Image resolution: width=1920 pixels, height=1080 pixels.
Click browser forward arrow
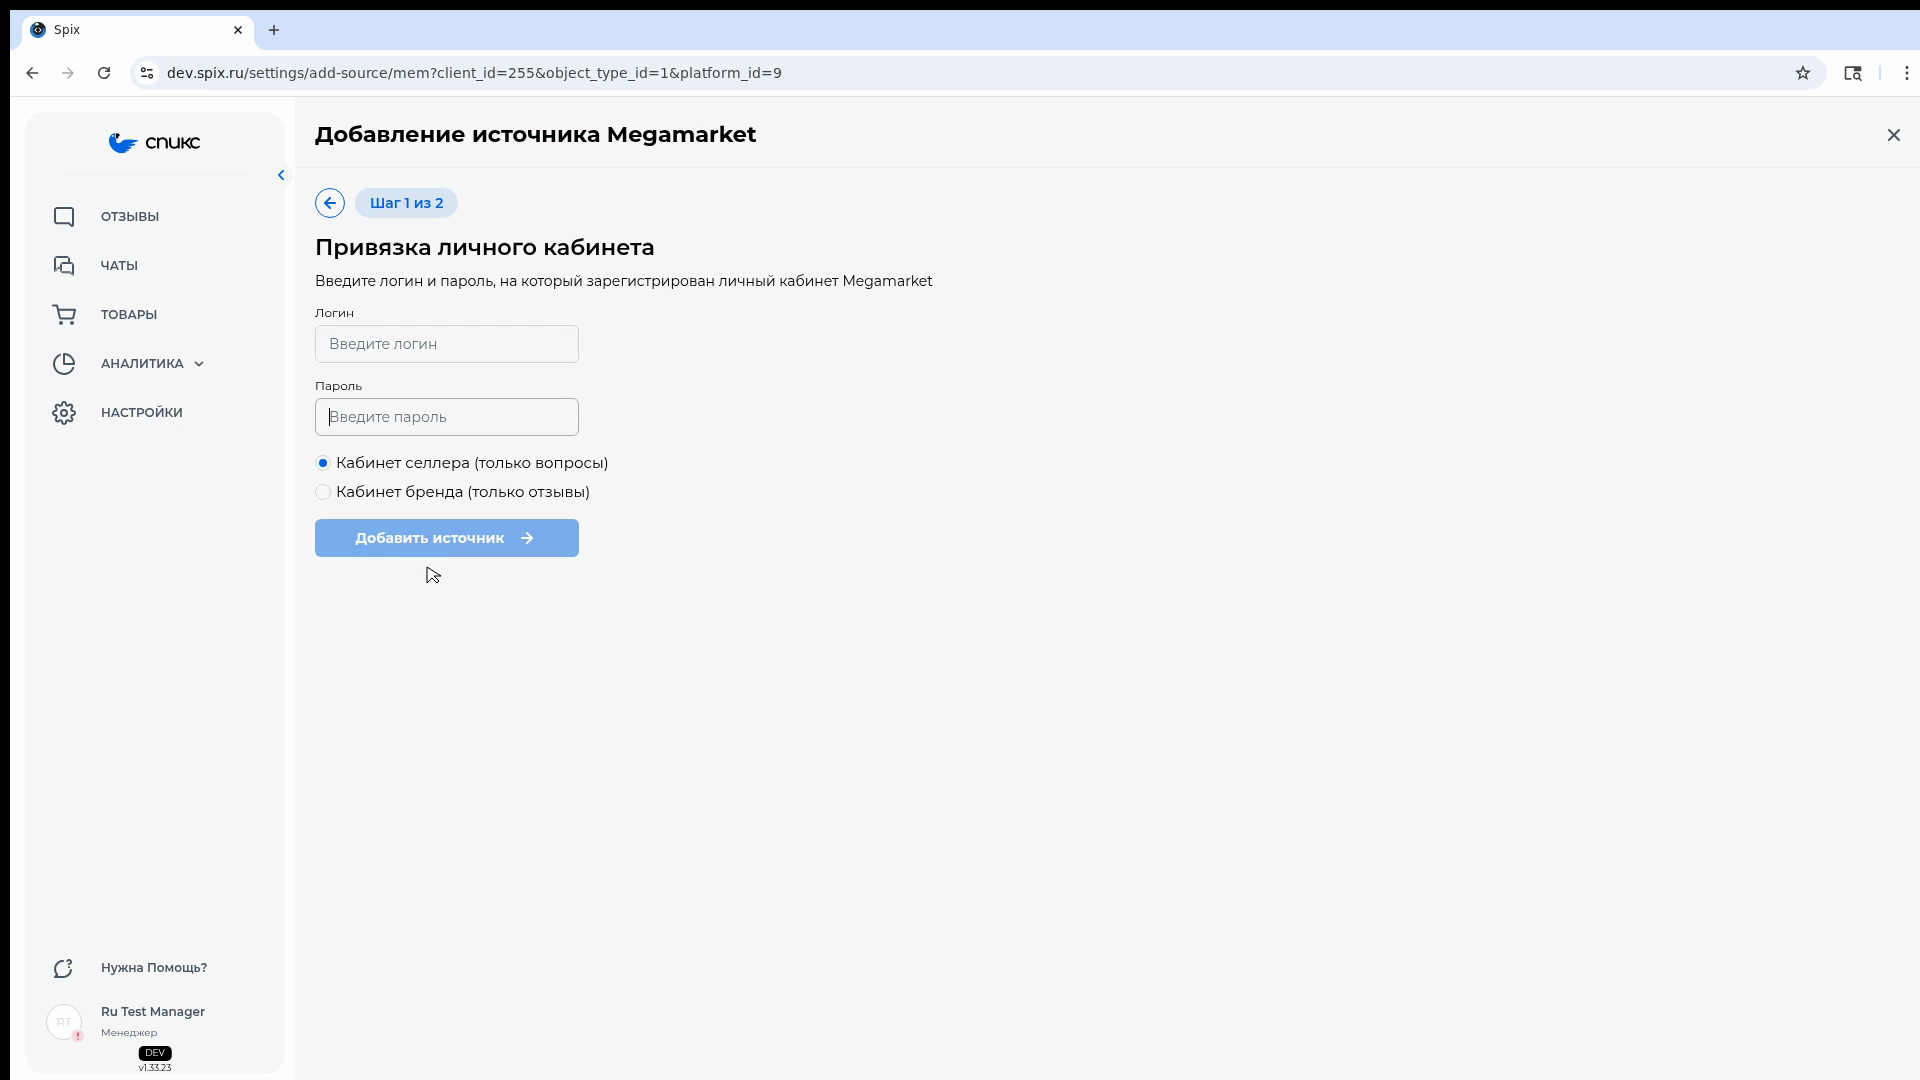click(x=68, y=73)
